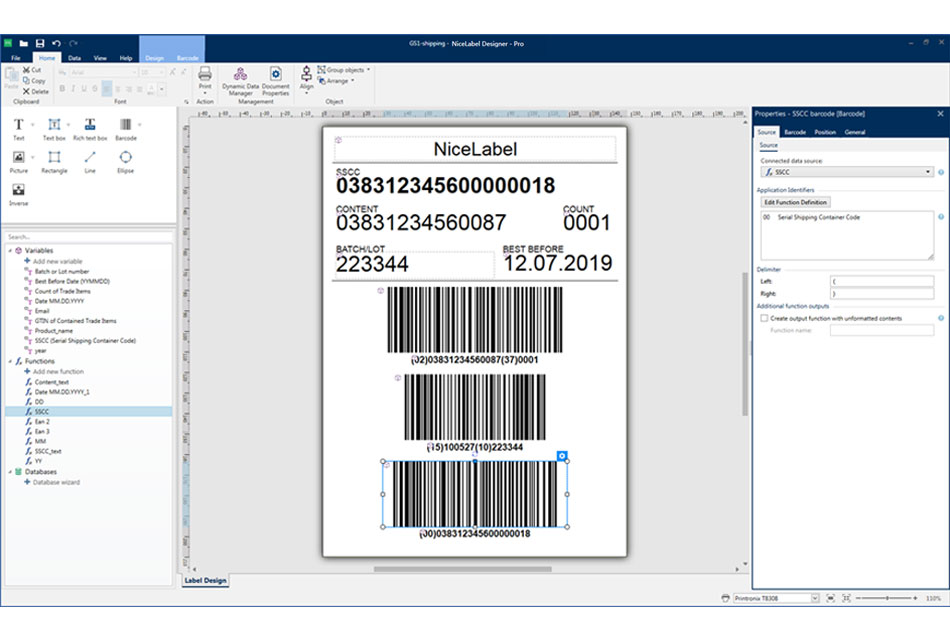This screenshot has width=950, height=639.
Task: Click the printer icon in status bar
Action: (725, 598)
